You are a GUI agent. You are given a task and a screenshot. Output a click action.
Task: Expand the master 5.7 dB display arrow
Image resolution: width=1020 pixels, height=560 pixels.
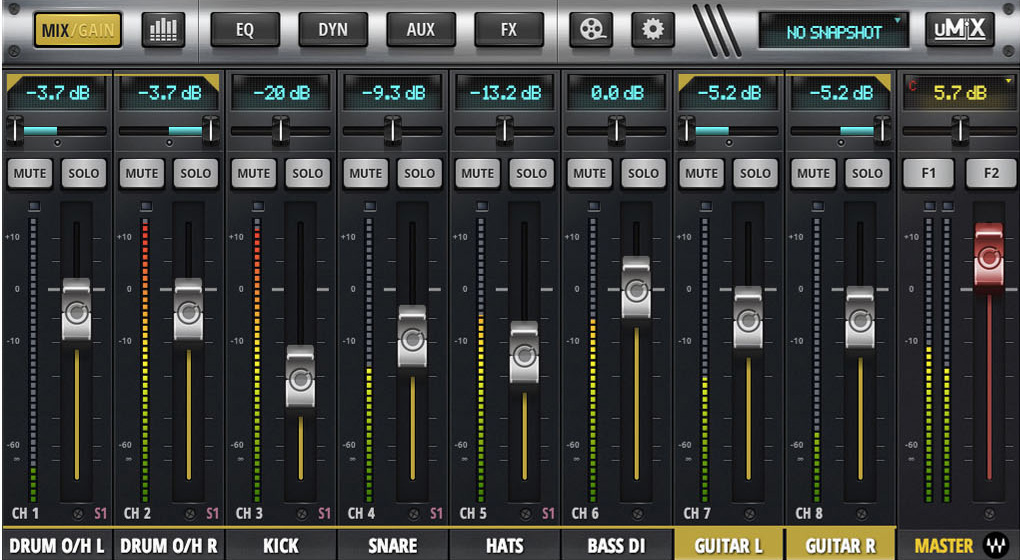(x=1009, y=80)
